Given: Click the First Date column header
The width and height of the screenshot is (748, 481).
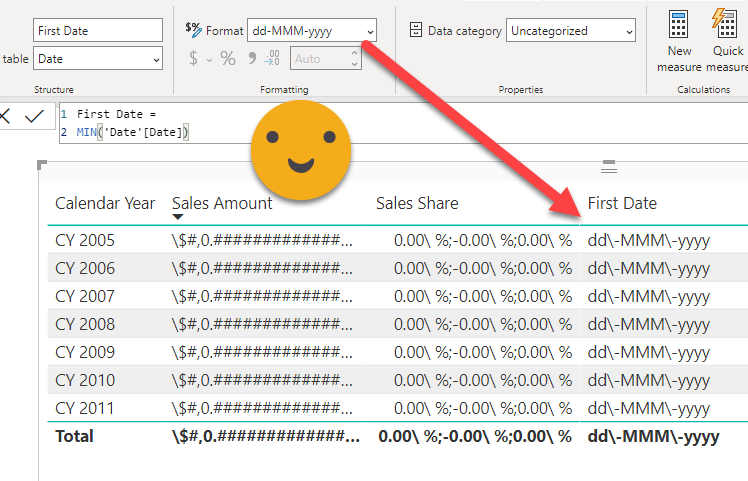Looking at the screenshot, I should (622, 203).
